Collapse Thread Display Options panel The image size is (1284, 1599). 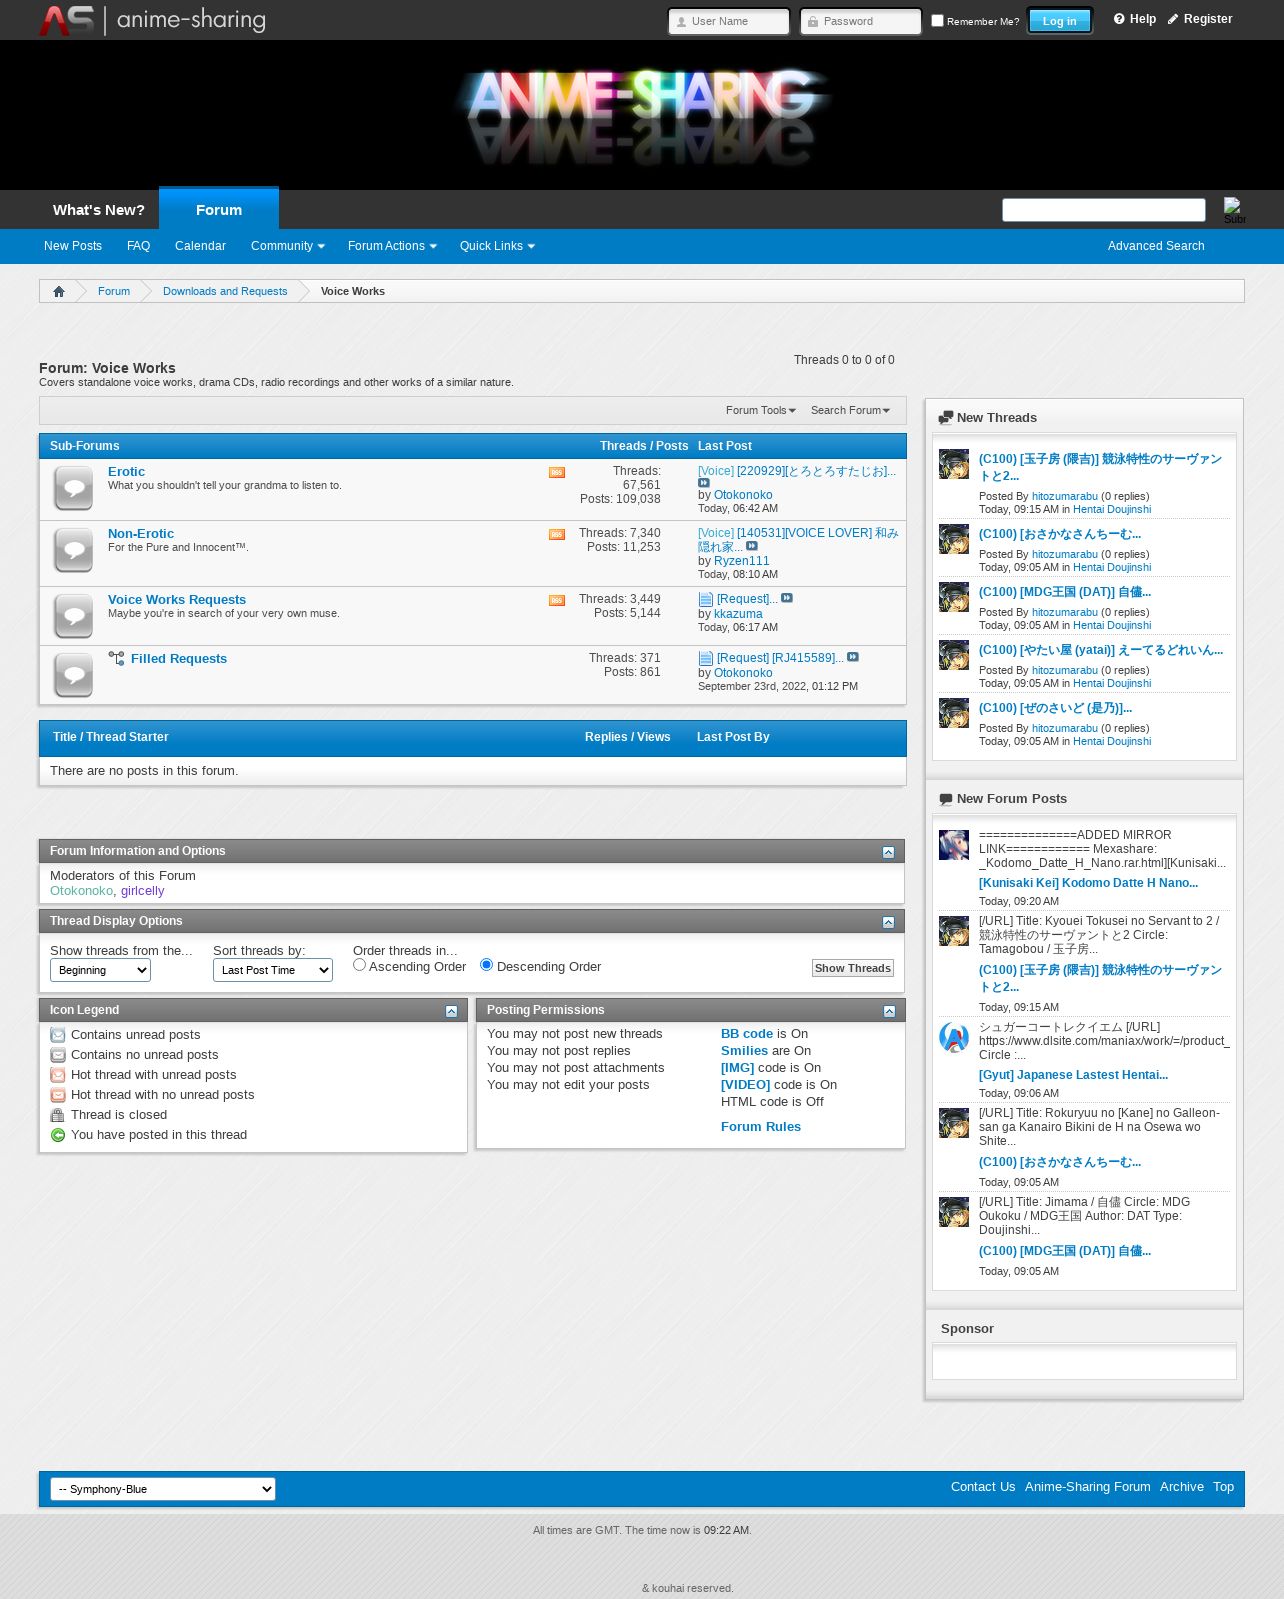(x=888, y=922)
